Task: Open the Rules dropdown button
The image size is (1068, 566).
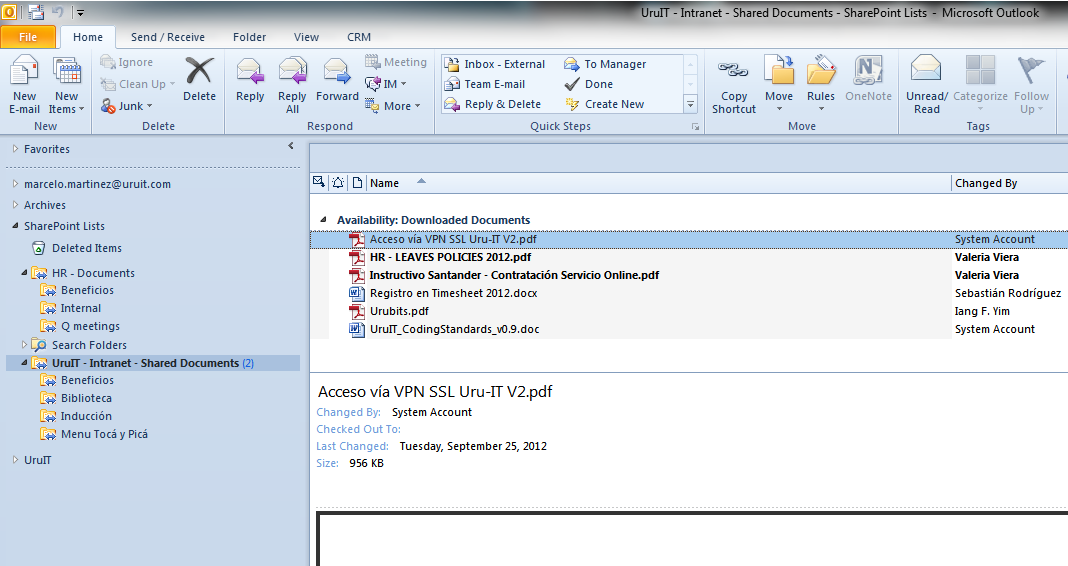Action: [x=821, y=85]
